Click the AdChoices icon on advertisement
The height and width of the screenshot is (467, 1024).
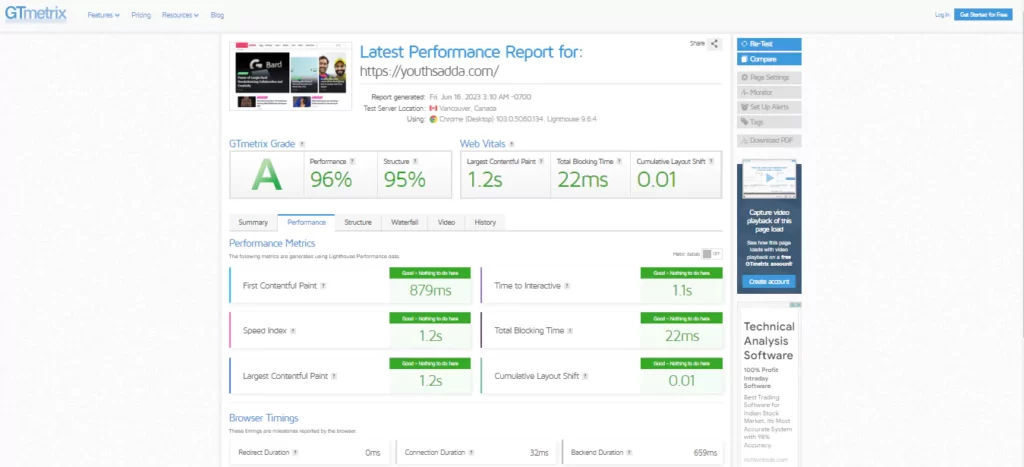tap(795, 305)
